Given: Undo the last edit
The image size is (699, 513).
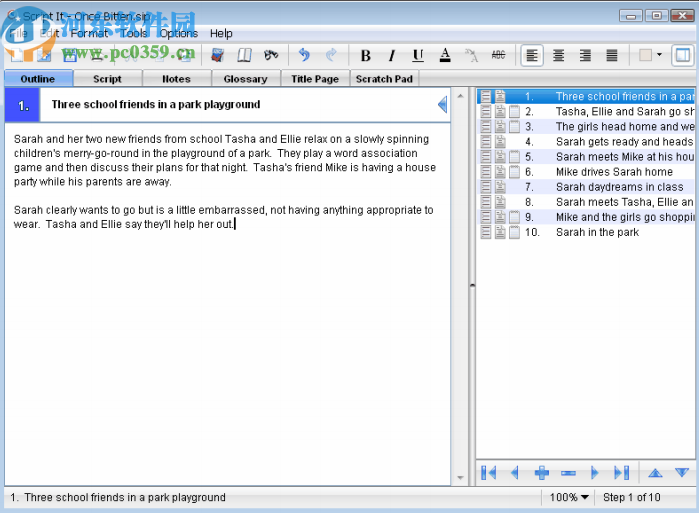Looking at the screenshot, I should click(x=304, y=55).
